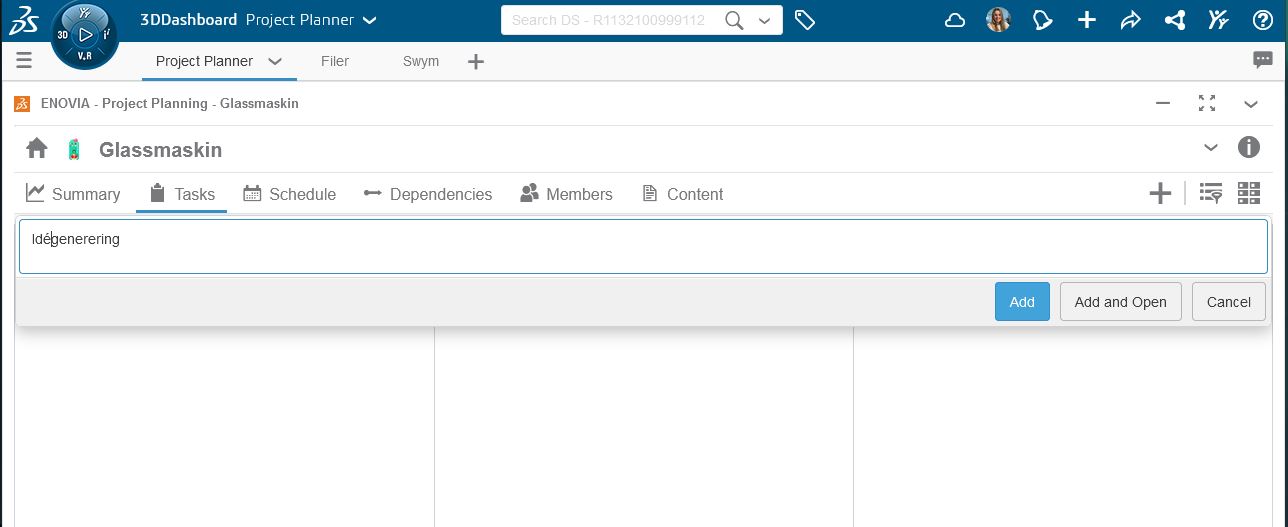Expand the search options dropdown arrow
This screenshot has height=527, width=1288.
click(x=765, y=20)
